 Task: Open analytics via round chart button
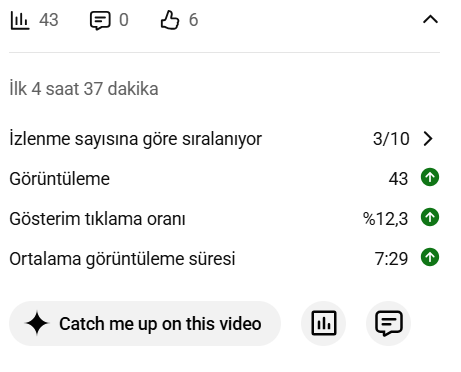point(324,323)
